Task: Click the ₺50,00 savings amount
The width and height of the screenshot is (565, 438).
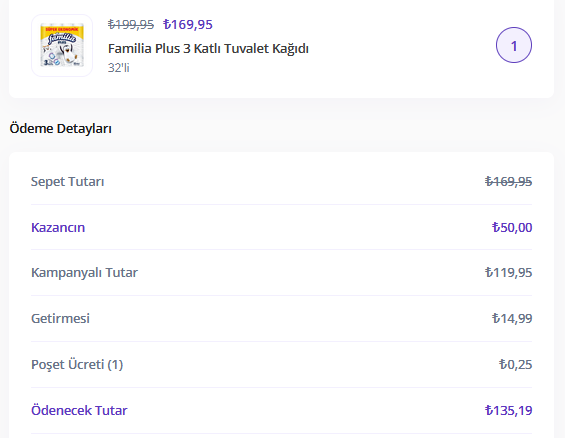Action: pyautogui.click(x=512, y=228)
